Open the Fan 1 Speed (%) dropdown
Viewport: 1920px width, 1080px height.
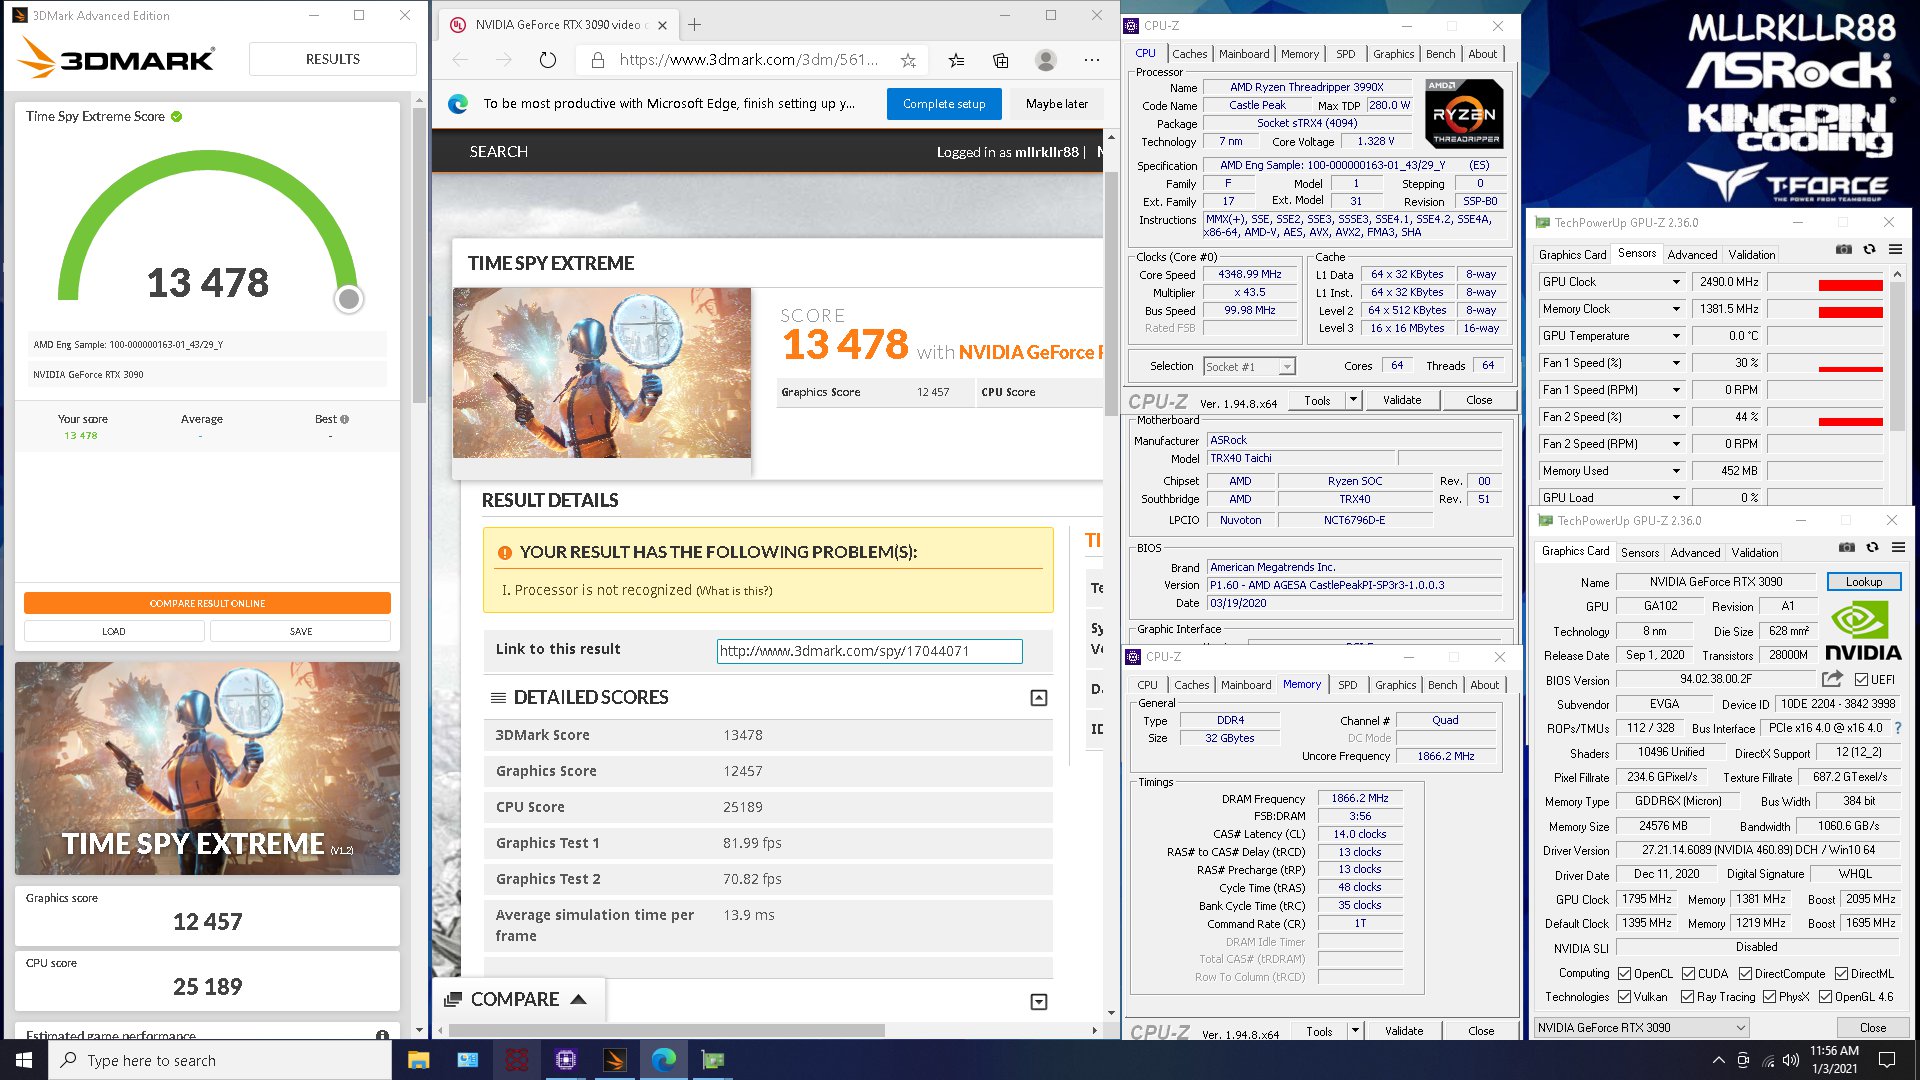click(1677, 363)
